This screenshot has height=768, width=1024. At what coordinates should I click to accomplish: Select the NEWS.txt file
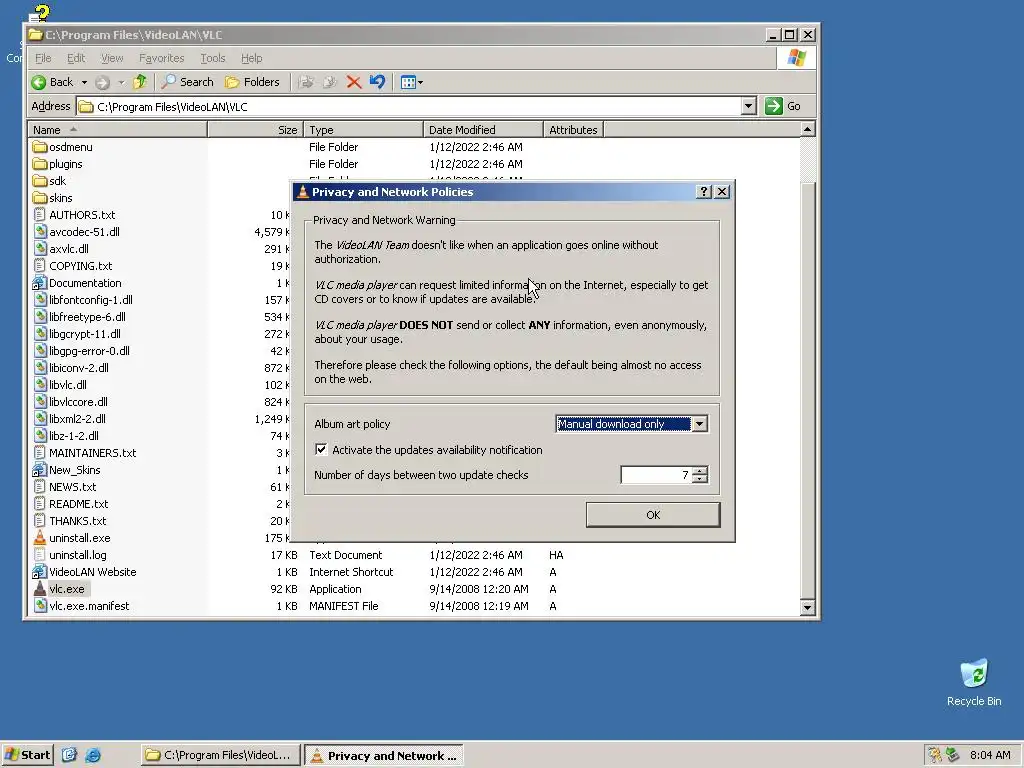coord(72,487)
